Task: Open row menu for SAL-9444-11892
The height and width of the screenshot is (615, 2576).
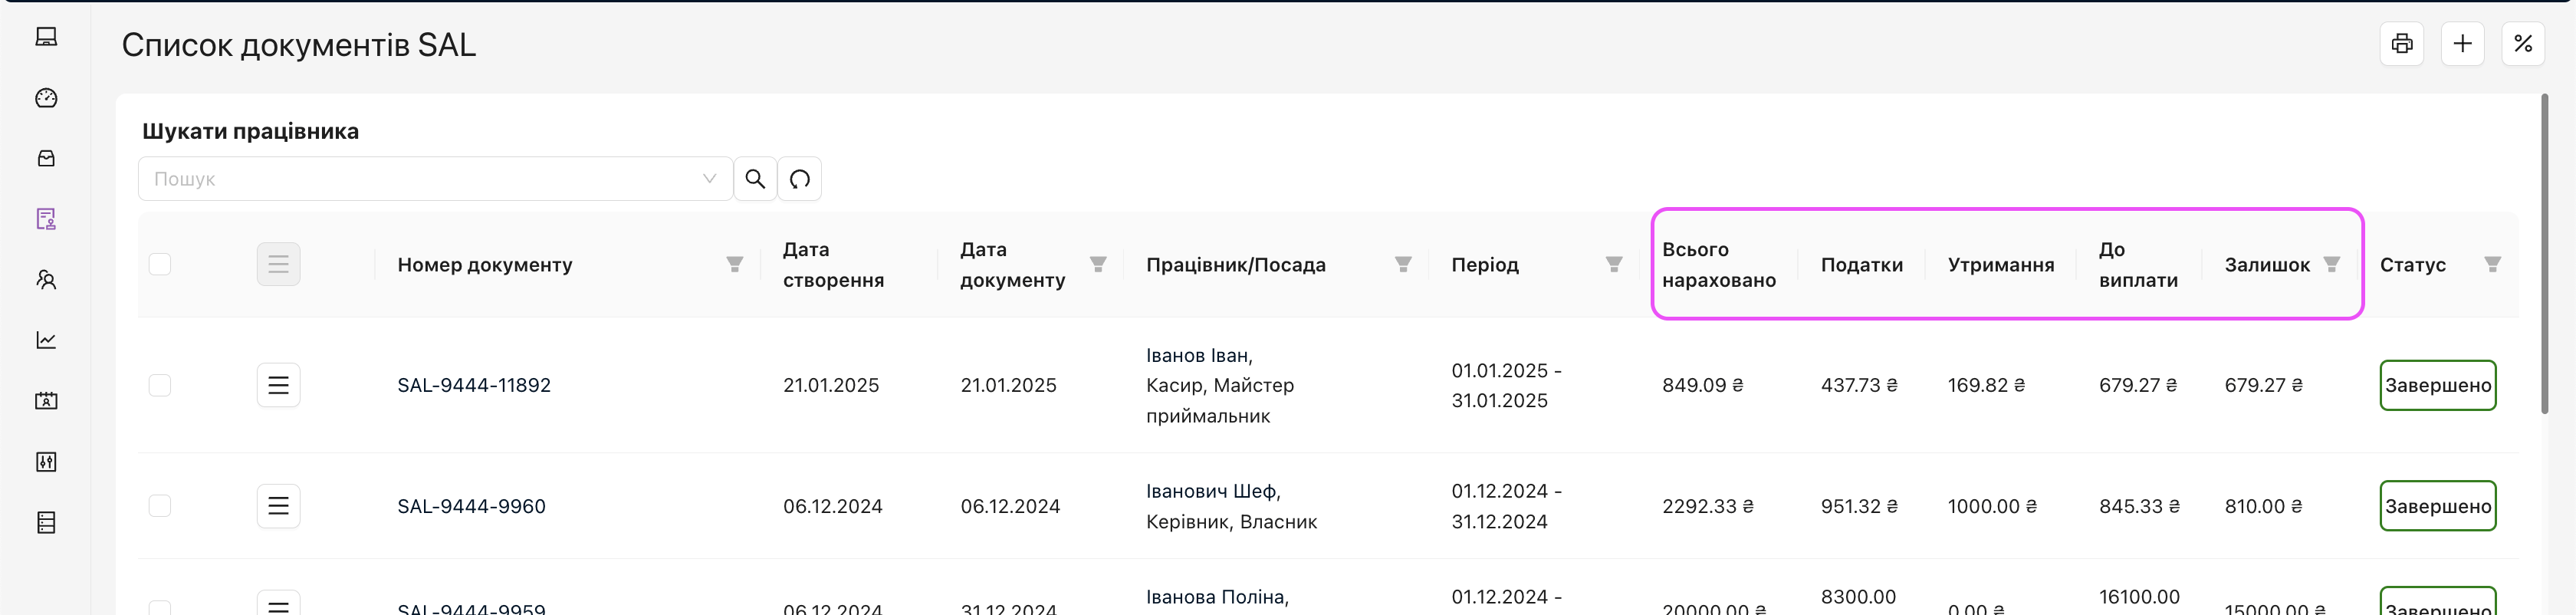Action: tap(278, 385)
